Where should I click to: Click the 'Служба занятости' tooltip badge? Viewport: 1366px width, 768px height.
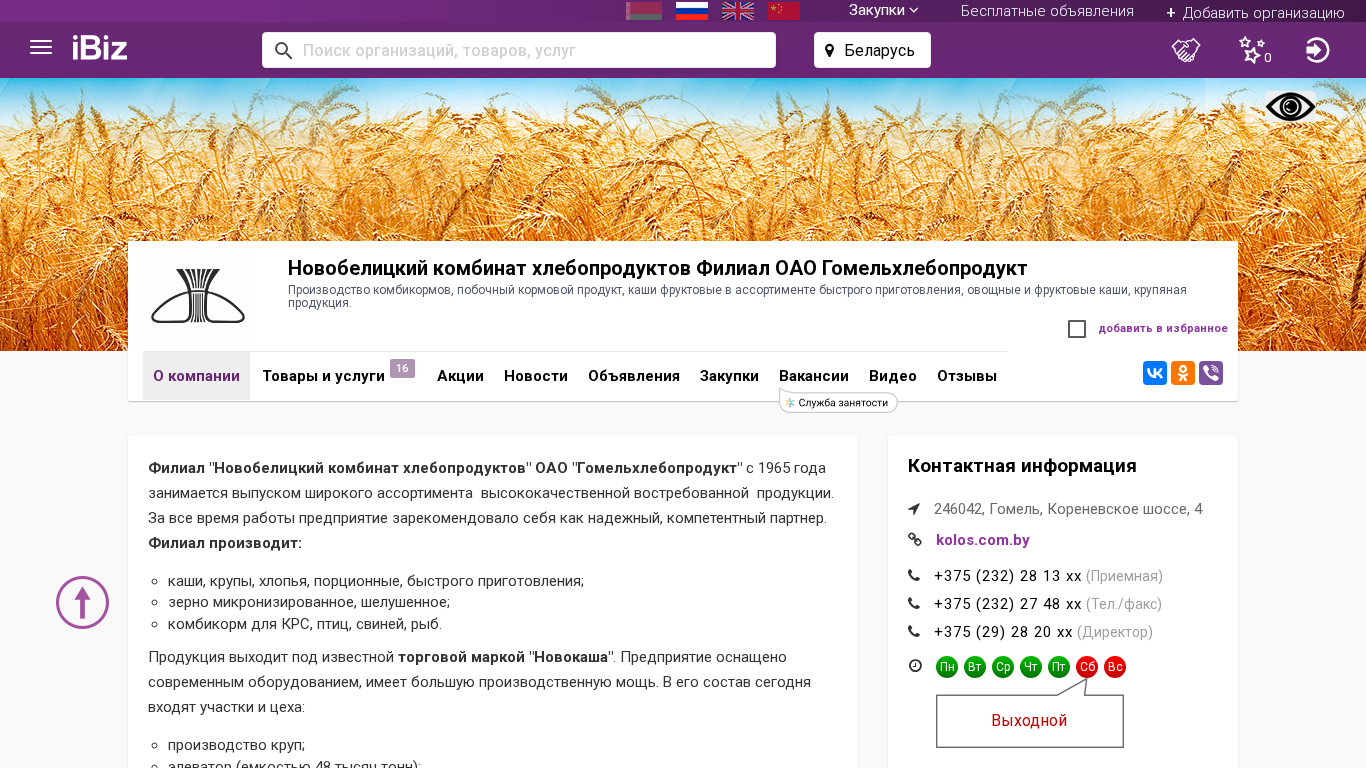pyautogui.click(x=838, y=402)
